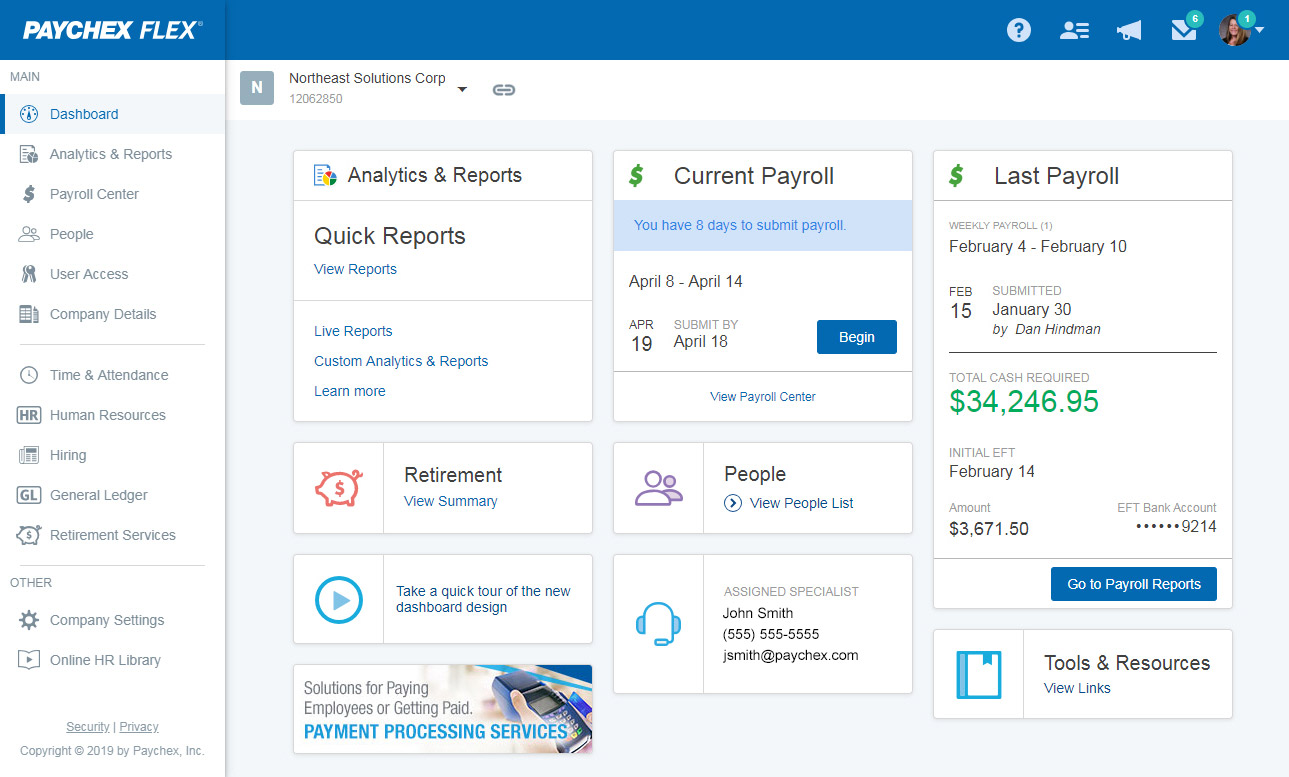
Task: Click the User Access keys icon
Action: (29, 274)
